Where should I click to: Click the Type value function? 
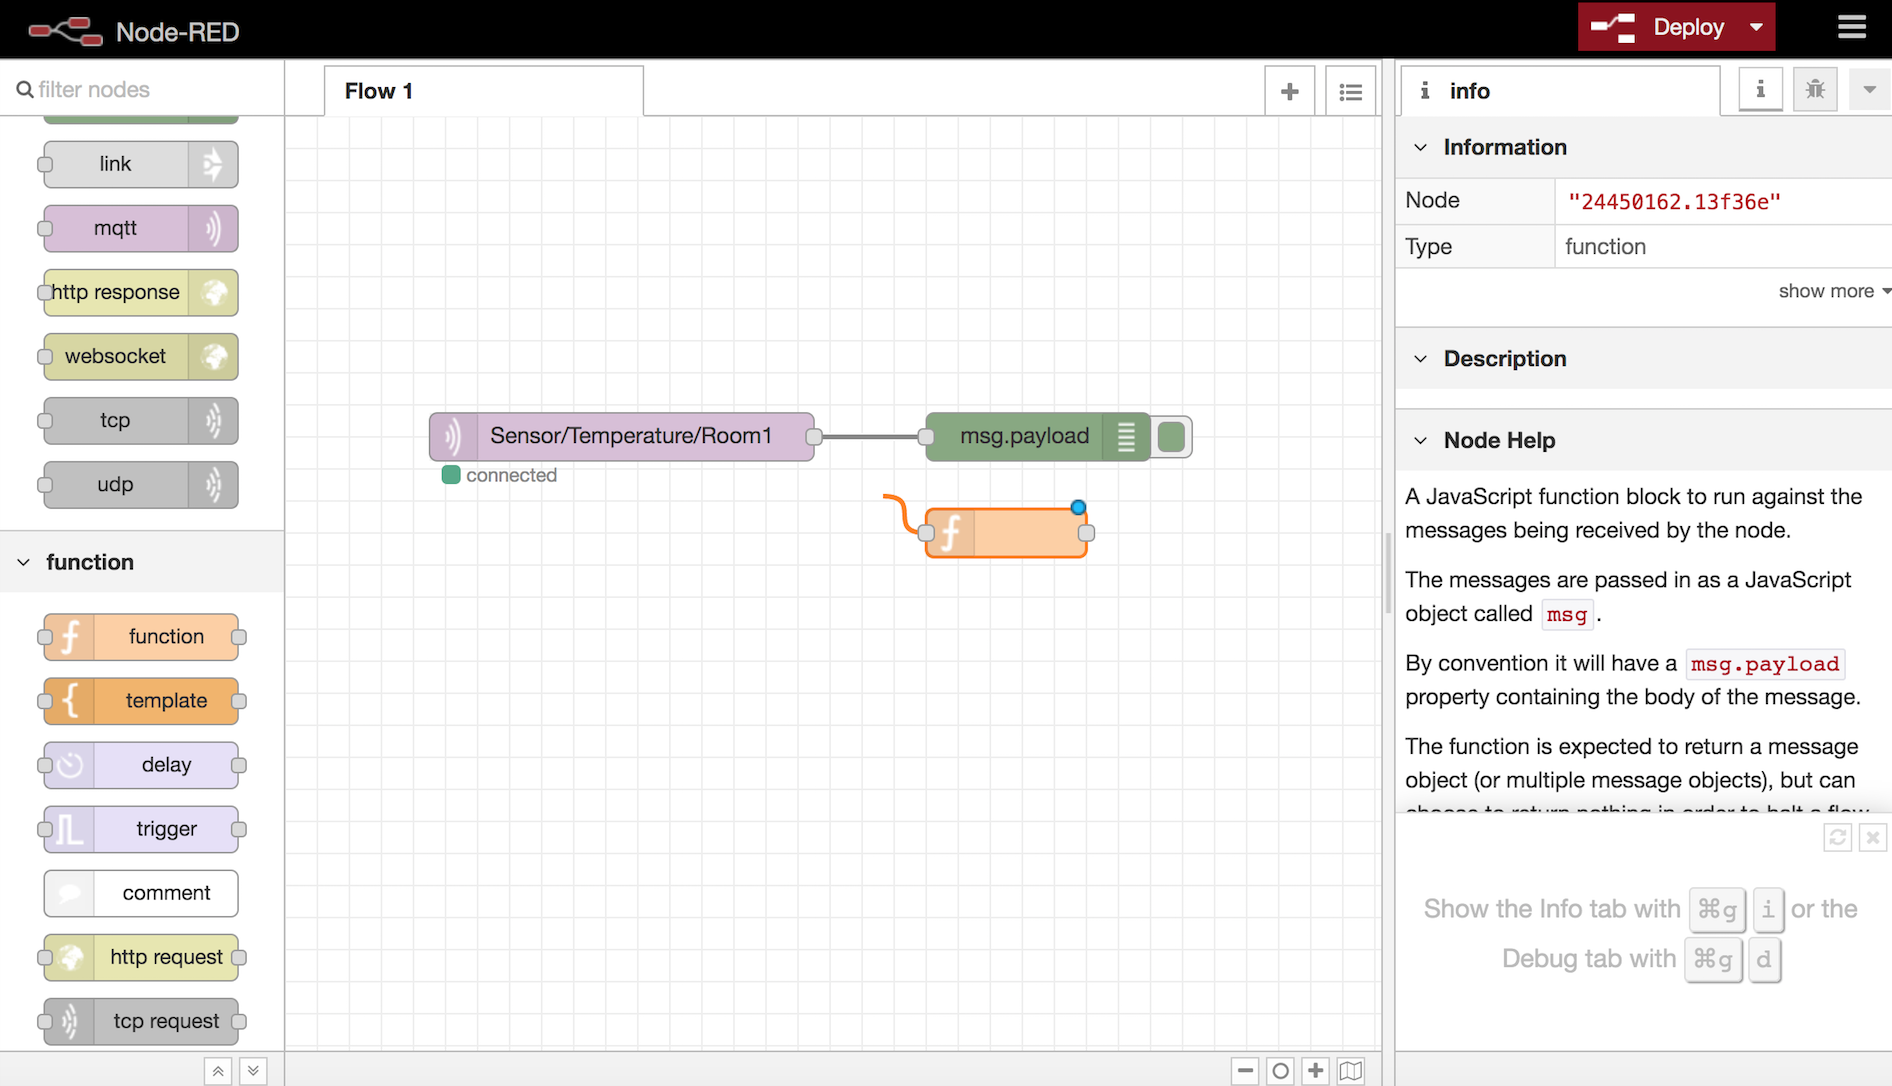[x=1605, y=246]
